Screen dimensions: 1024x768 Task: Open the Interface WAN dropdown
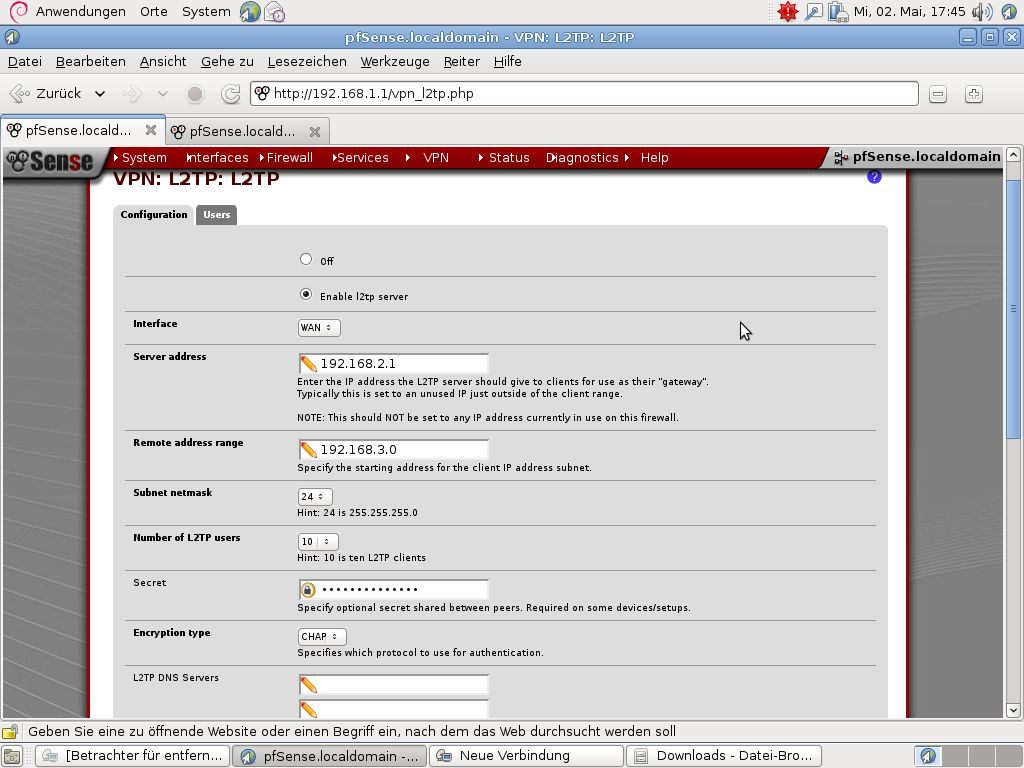319,328
